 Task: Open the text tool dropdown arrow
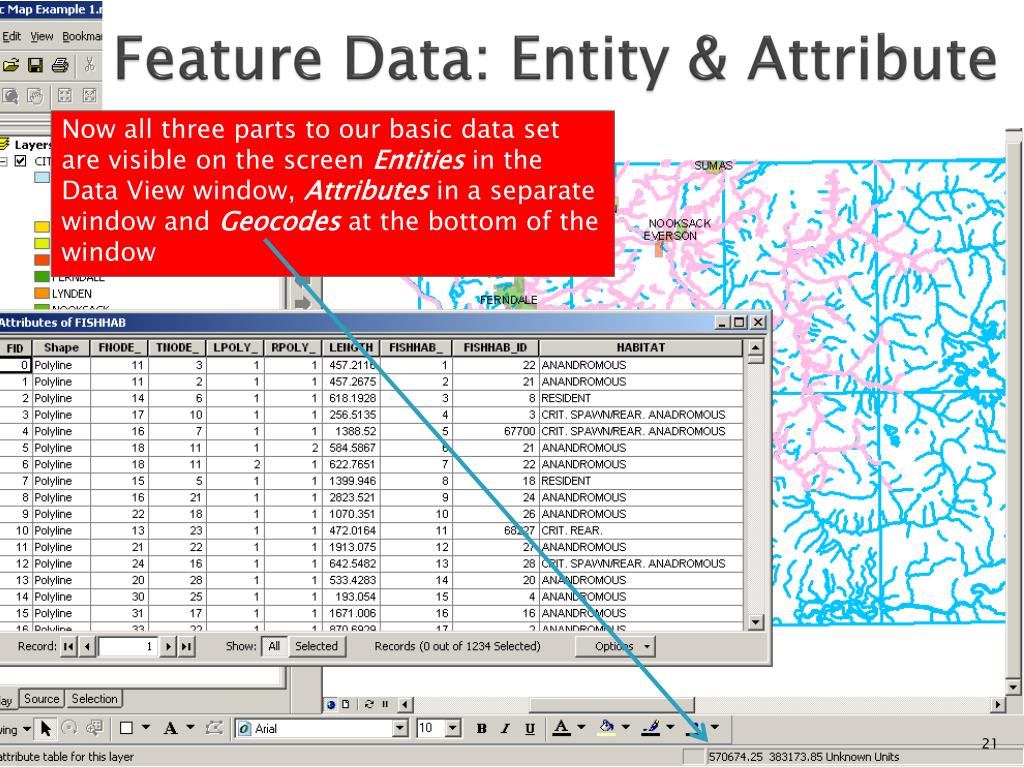190,727
